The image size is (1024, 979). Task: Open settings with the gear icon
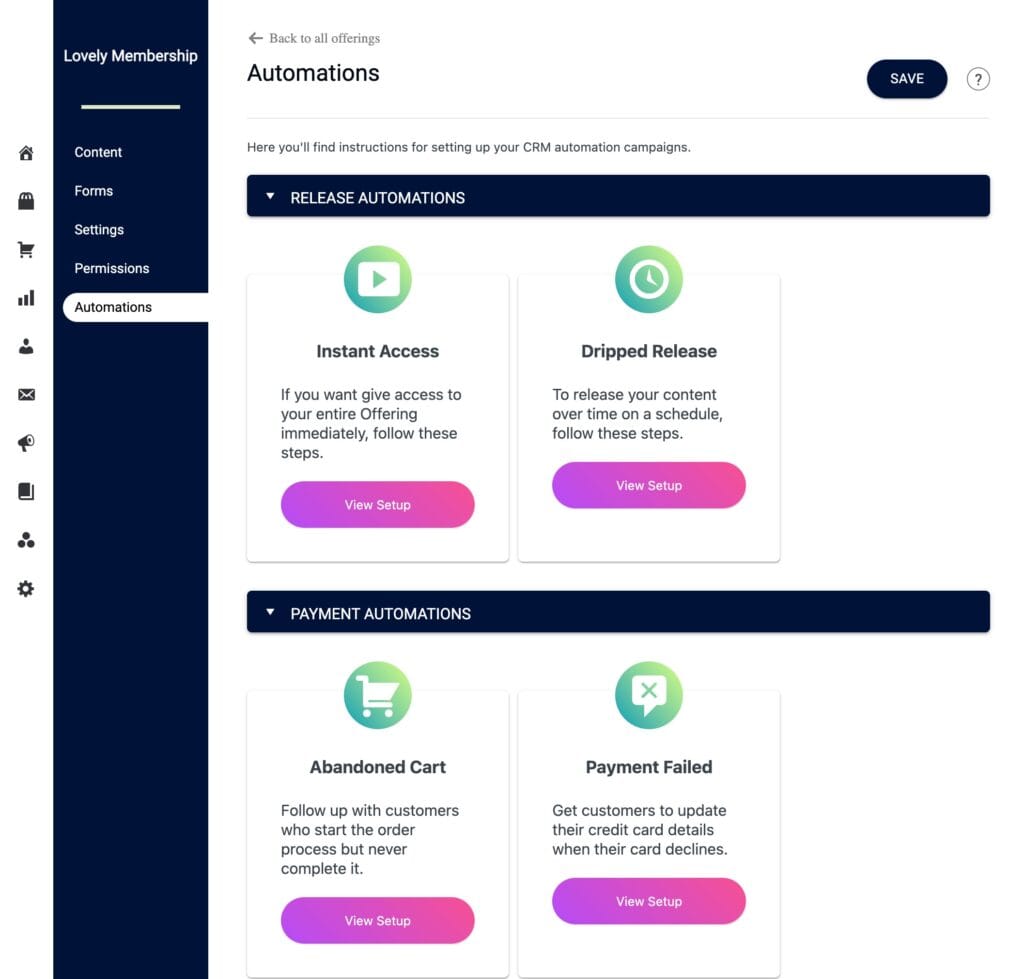coord(25,589)
